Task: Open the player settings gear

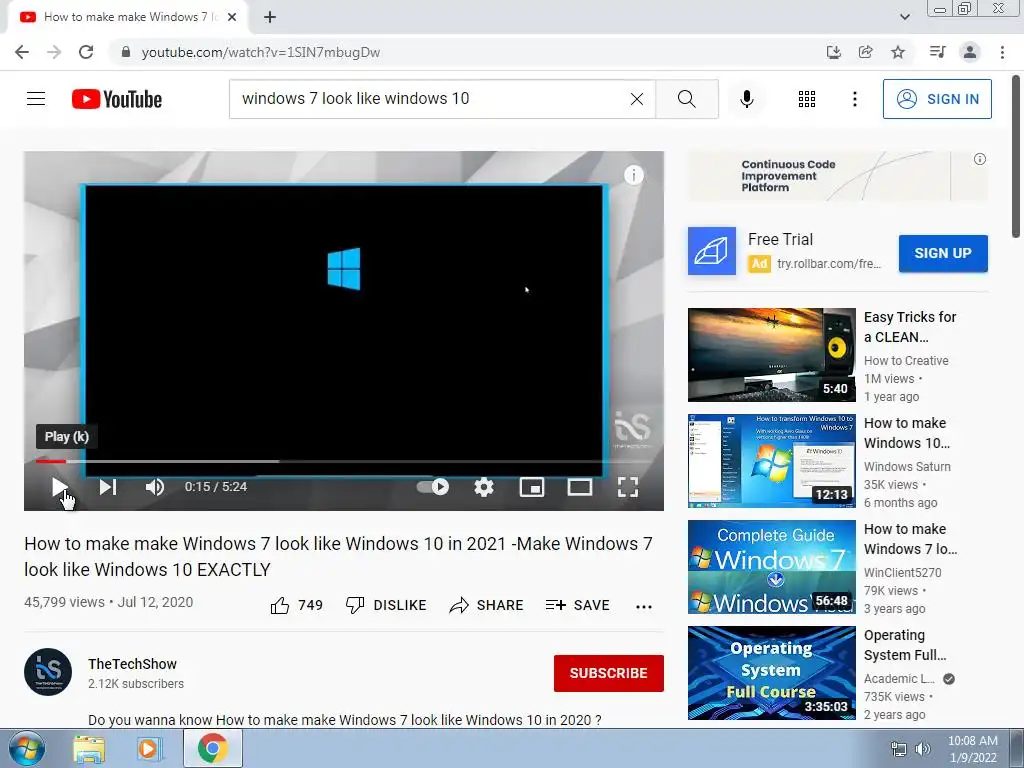Action: pyautogui.click(x=483, y=487)
